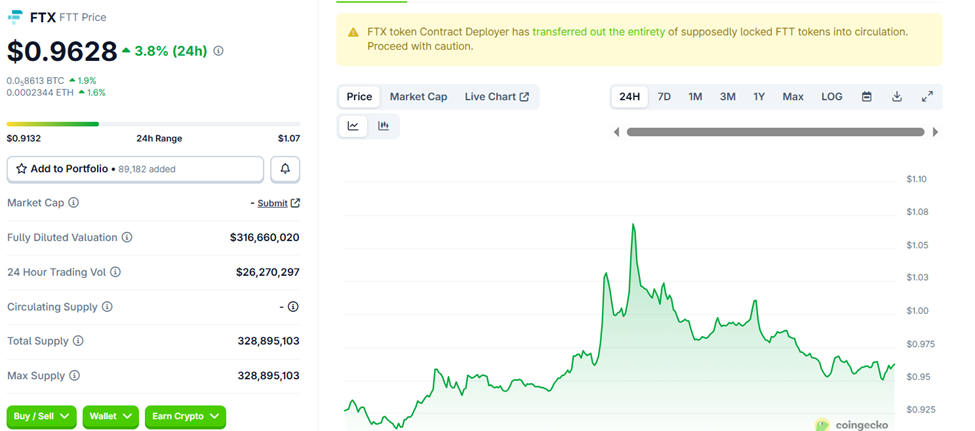Click 24 Hour Trading Vol info icon
The width and height of the screenshot is (975, 431).
click(115, 272)
